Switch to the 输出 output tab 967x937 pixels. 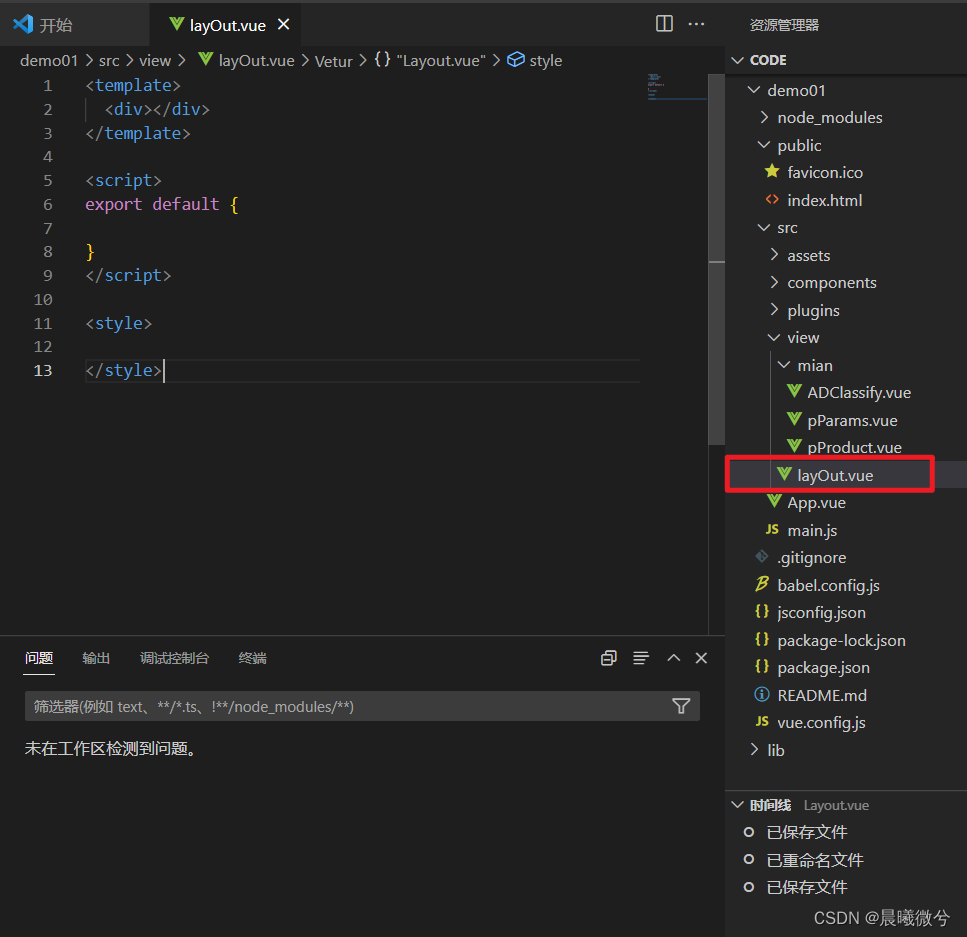[96, 658]
